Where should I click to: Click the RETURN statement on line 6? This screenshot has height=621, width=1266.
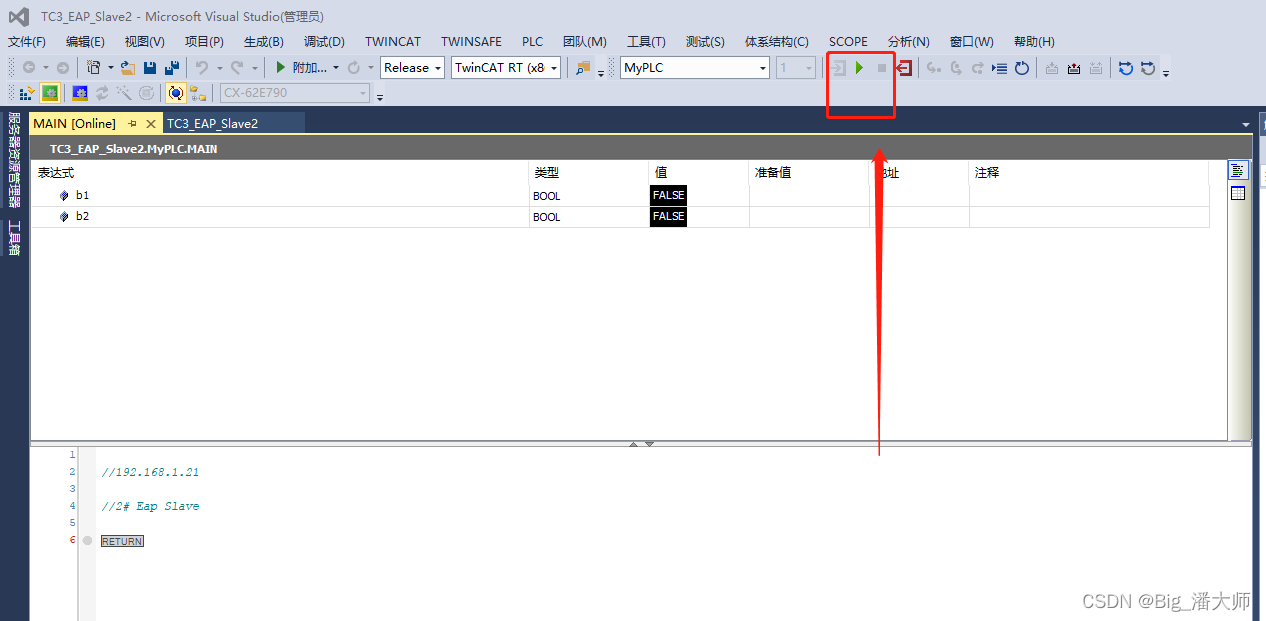(122, 541)
